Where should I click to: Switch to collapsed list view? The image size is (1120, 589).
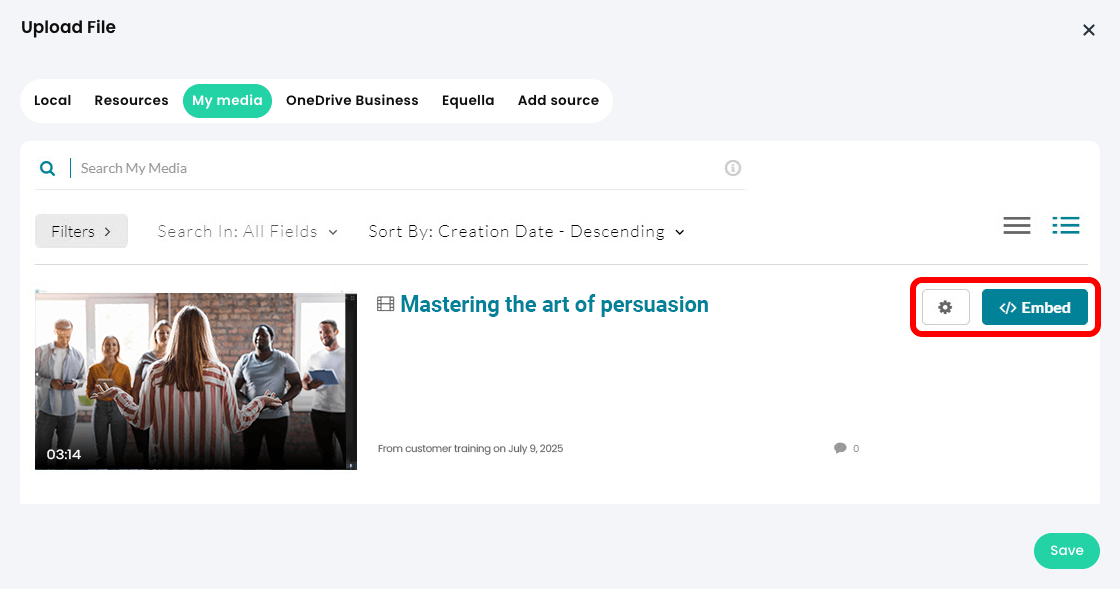click(1016, 226)
